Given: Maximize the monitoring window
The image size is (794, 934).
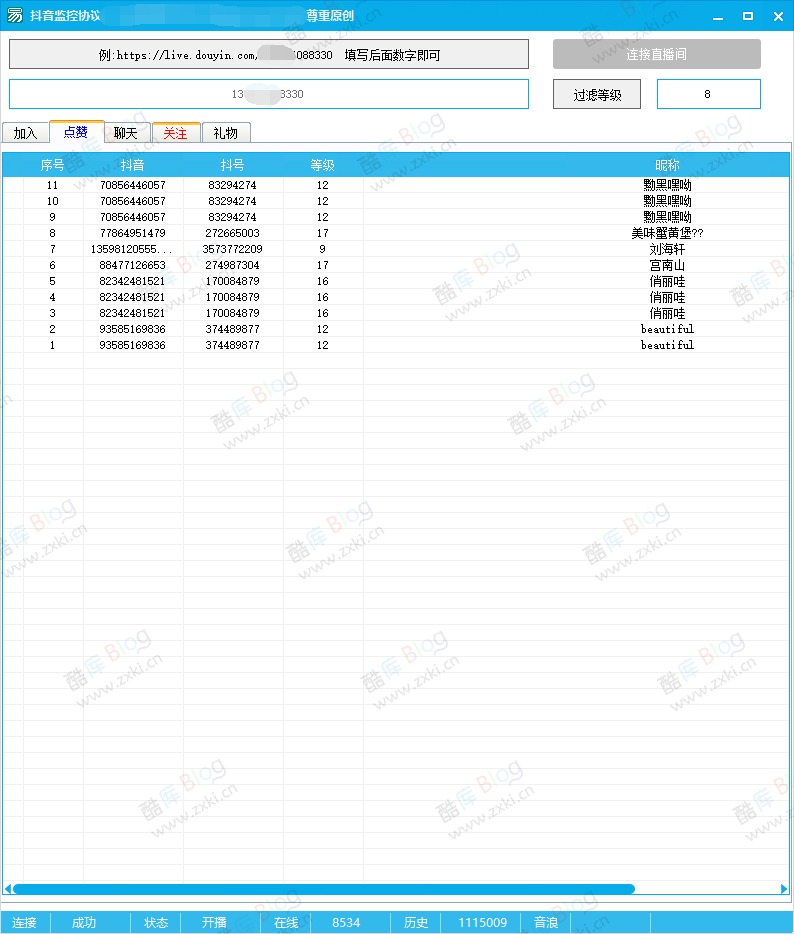Looking at the screenshot, I should pos(748,16).
